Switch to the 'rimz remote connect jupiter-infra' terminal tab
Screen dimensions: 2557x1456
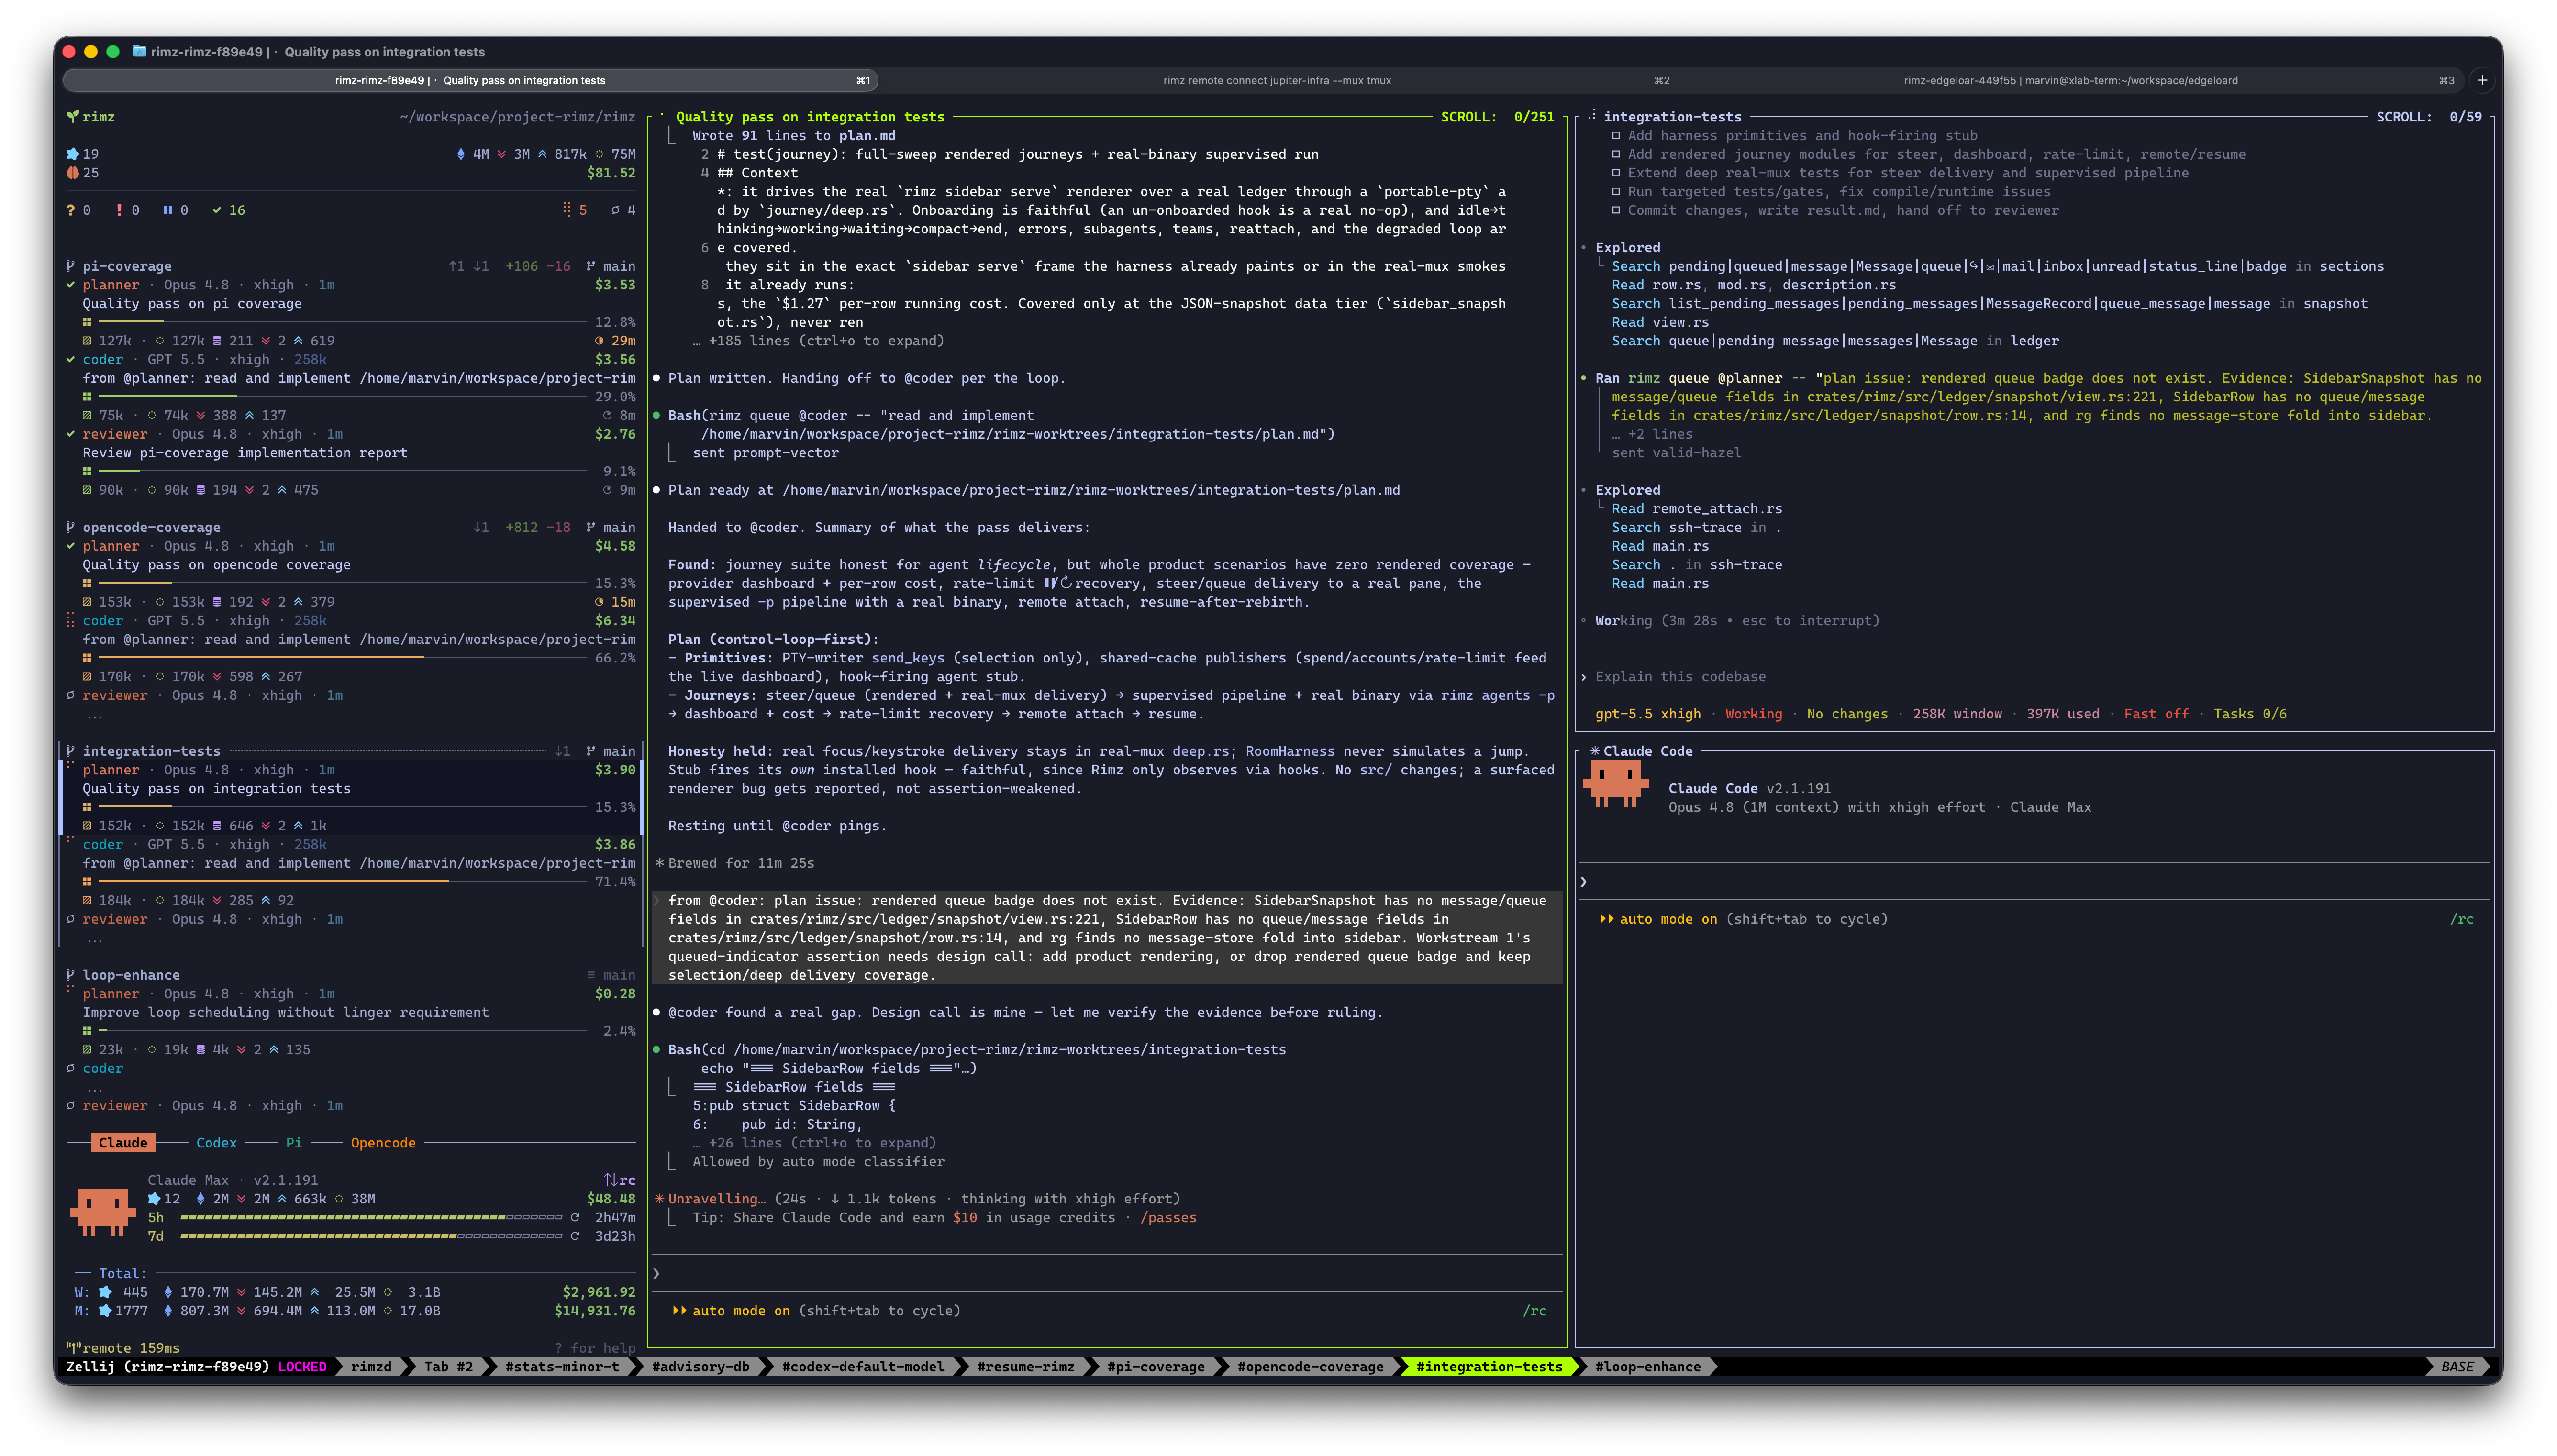(x=1277, y=80)
